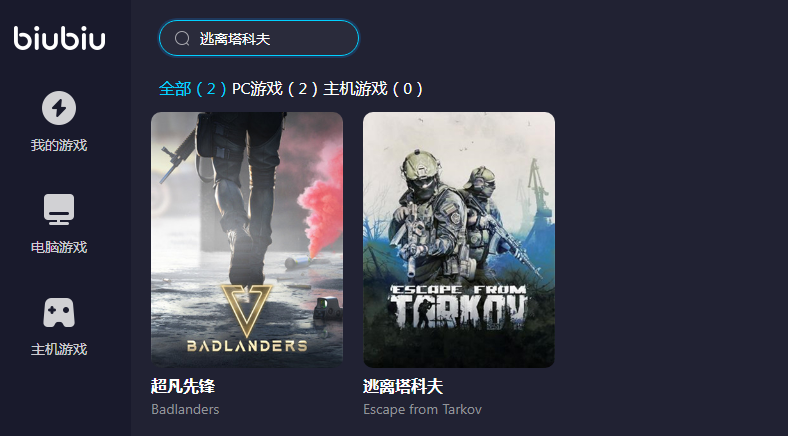Click the gray Badlanders subtitle text
Viewport: 788px width, 436px height.
[x=185, y=409]
